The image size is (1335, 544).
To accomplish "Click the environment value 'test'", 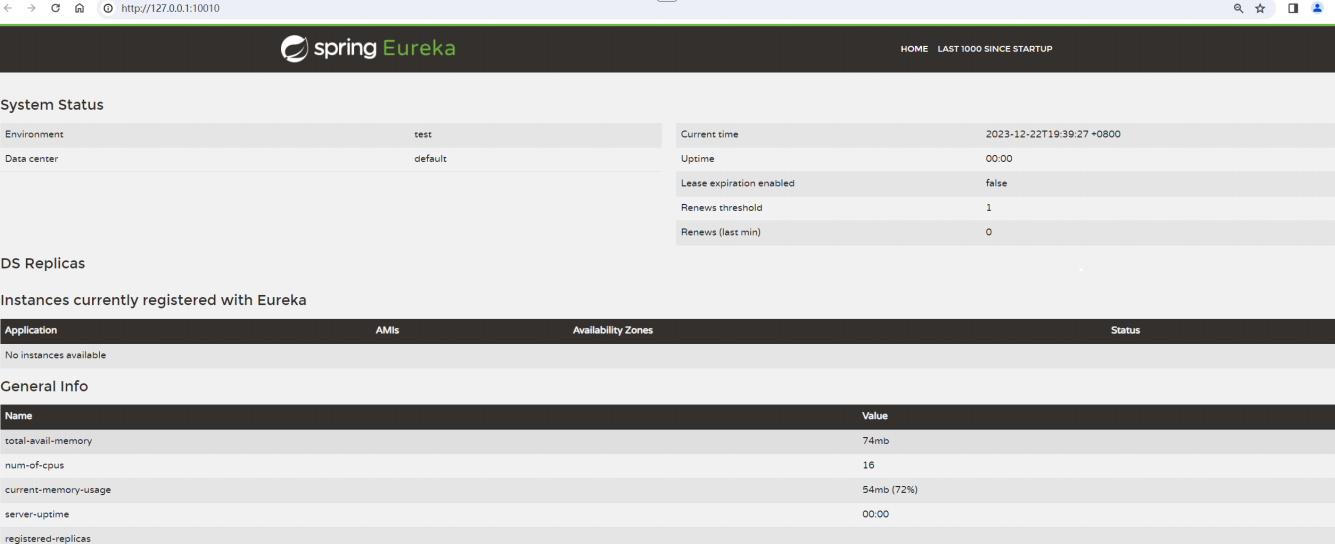I will (423, 134).
